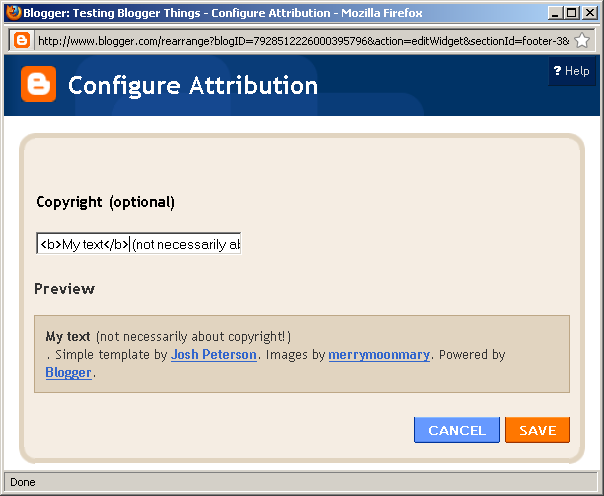The width and height of the screenshot is (604, 496).
Task: Click the 'Powered by' preview text
Action: point(472,354)
